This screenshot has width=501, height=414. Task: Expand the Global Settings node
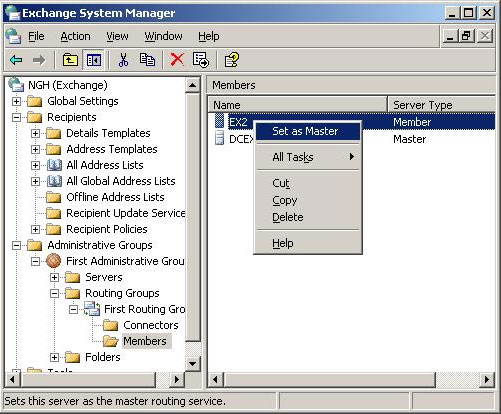pos(16,101)
